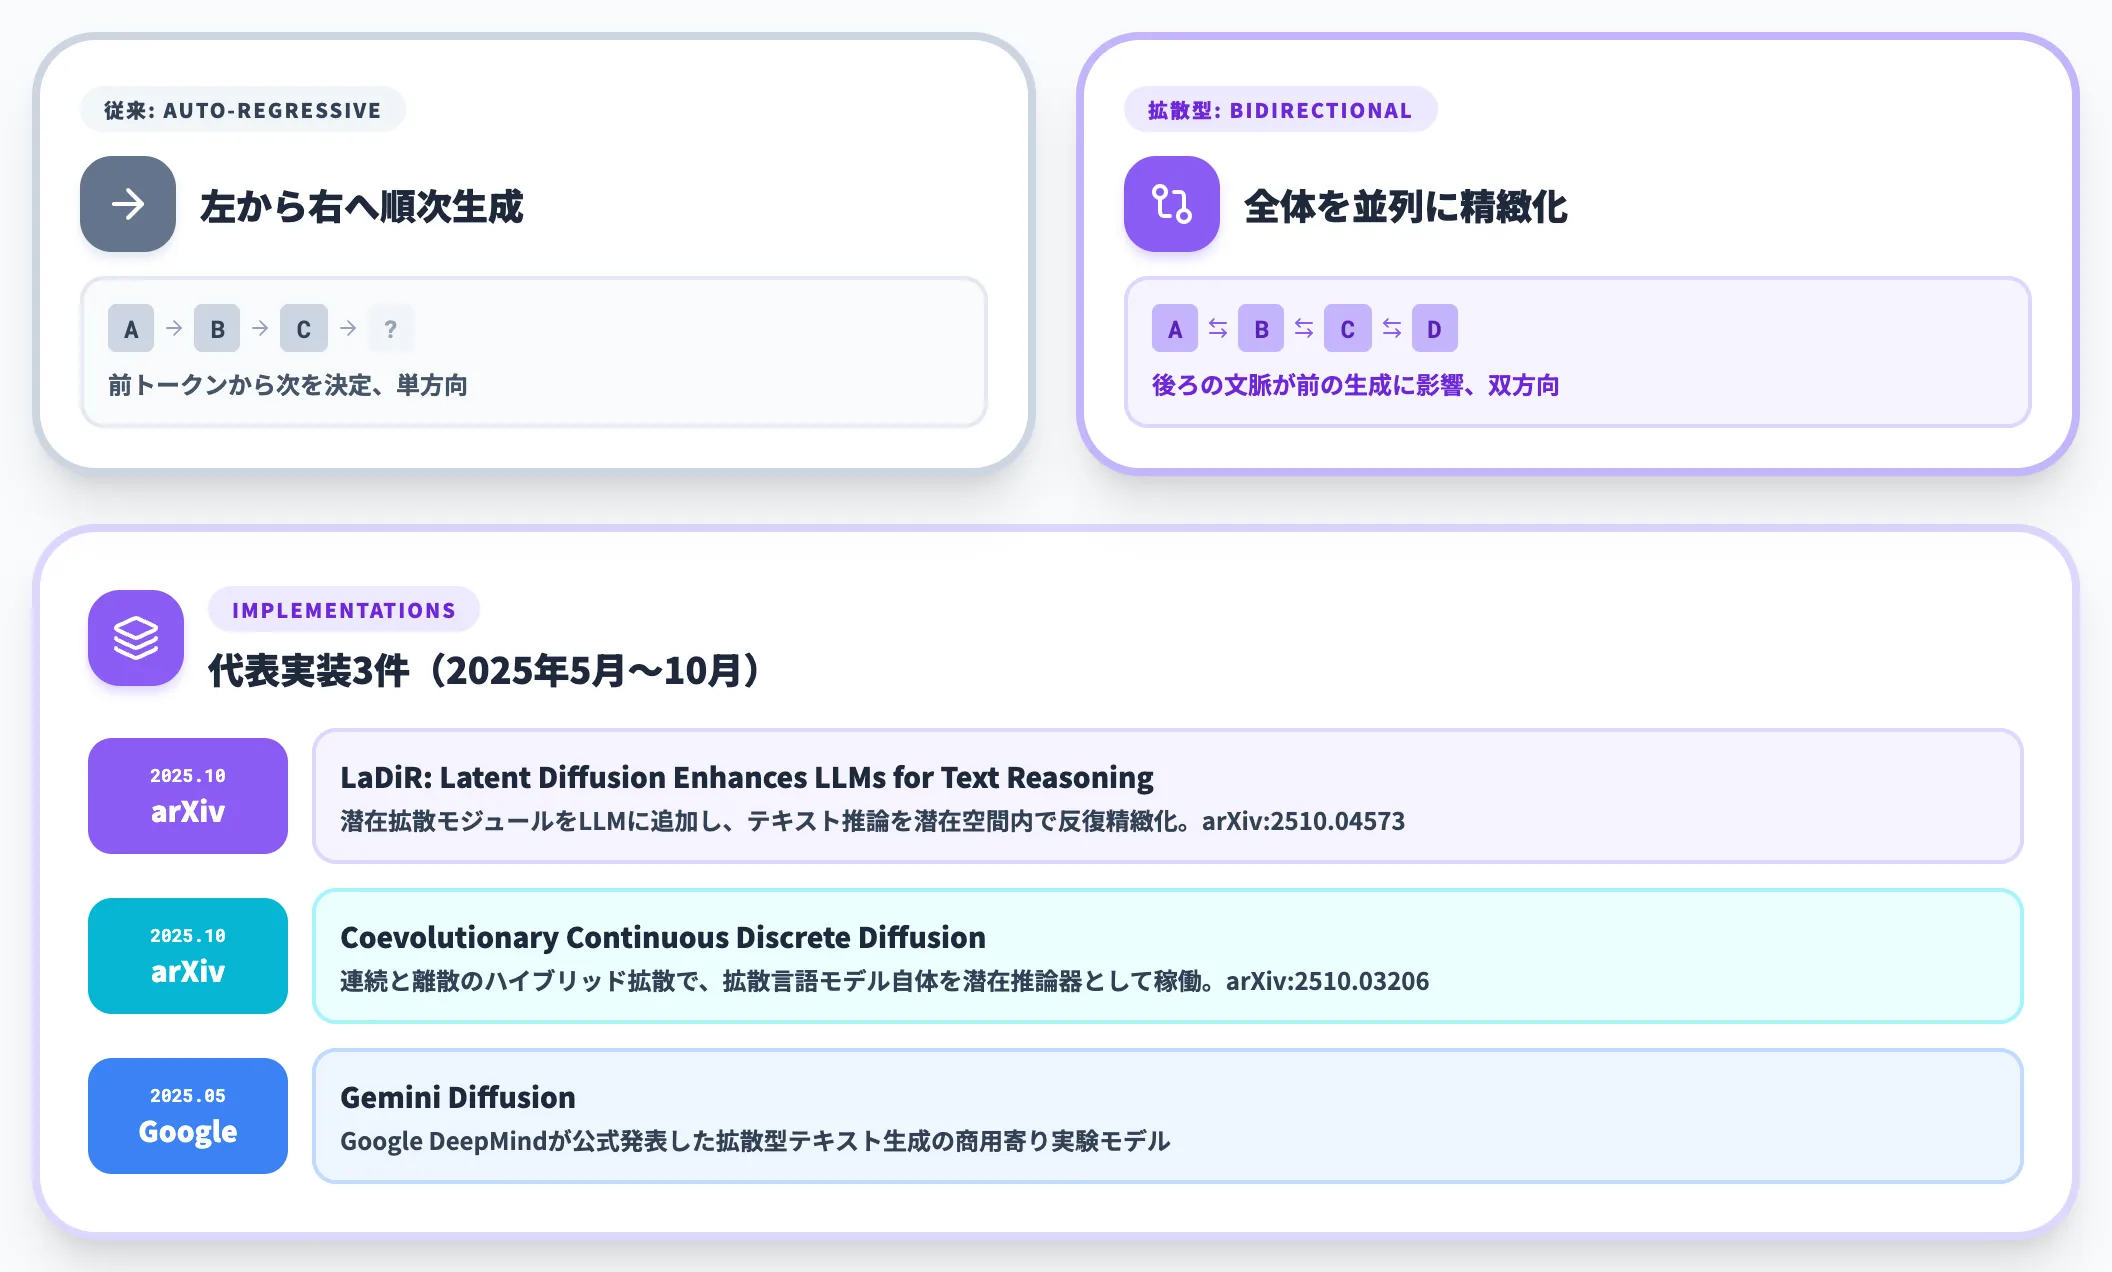Click the arrow between gray C and question mark

[348, 328]
